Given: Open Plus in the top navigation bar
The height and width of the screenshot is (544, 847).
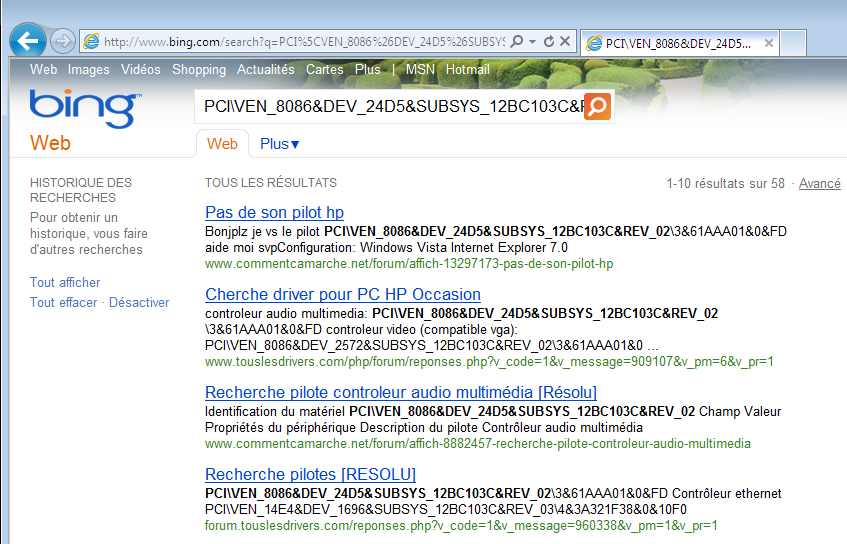Looking at the screenshot, I should tap(367, 70).
